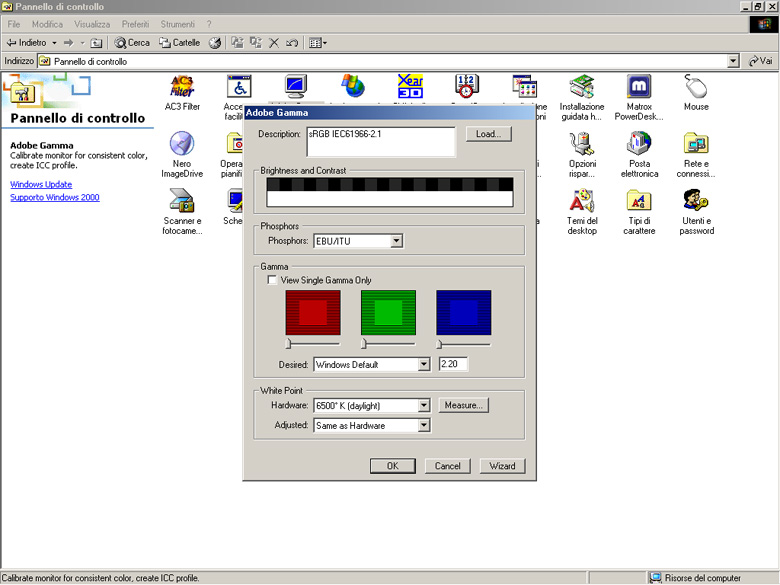
Task: Click the red gamma slider
Action: click(313, 344)
